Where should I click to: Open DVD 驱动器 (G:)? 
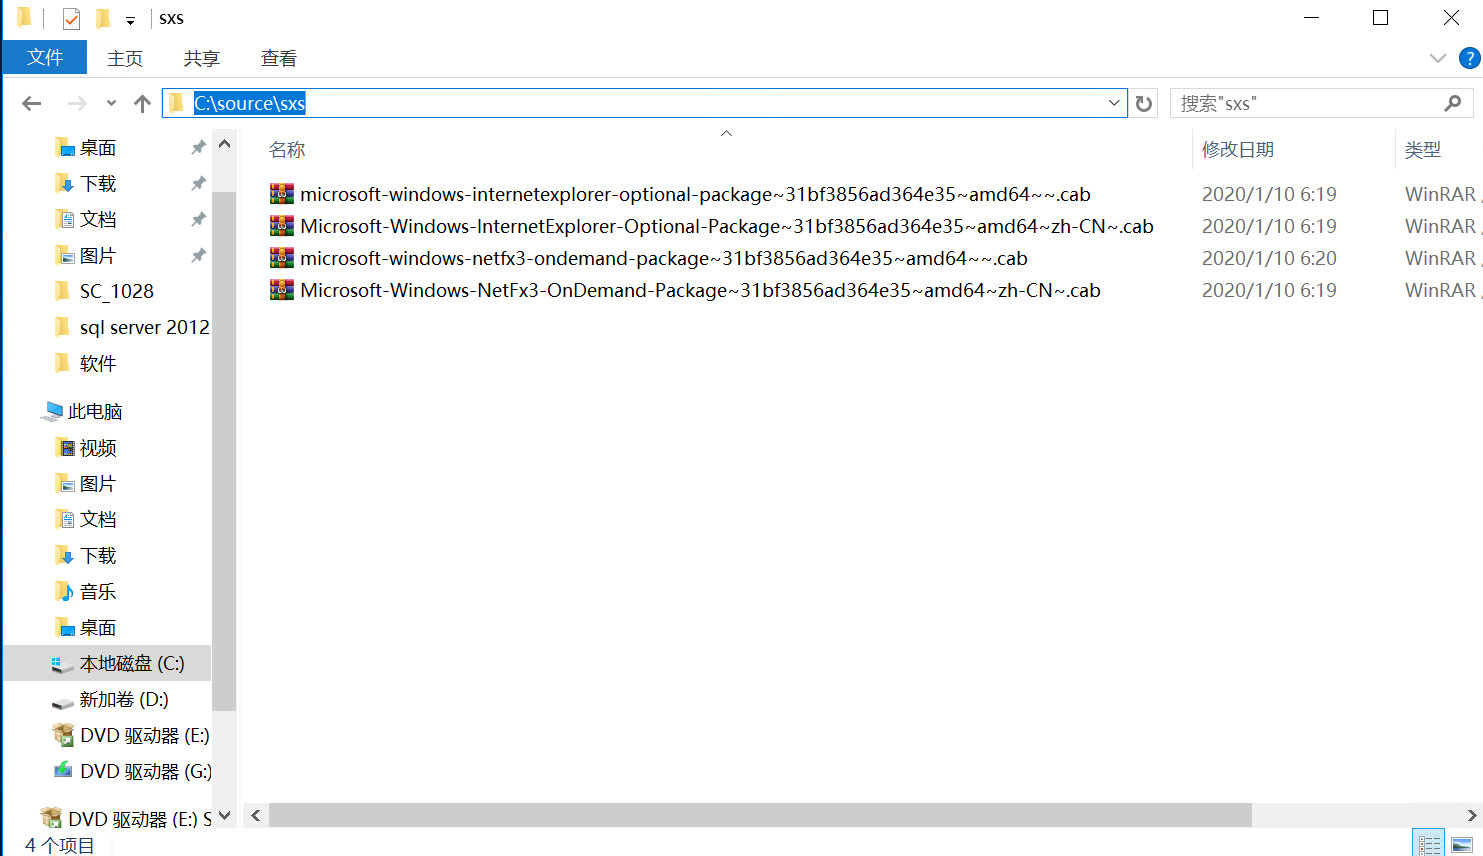click(146, 771)
